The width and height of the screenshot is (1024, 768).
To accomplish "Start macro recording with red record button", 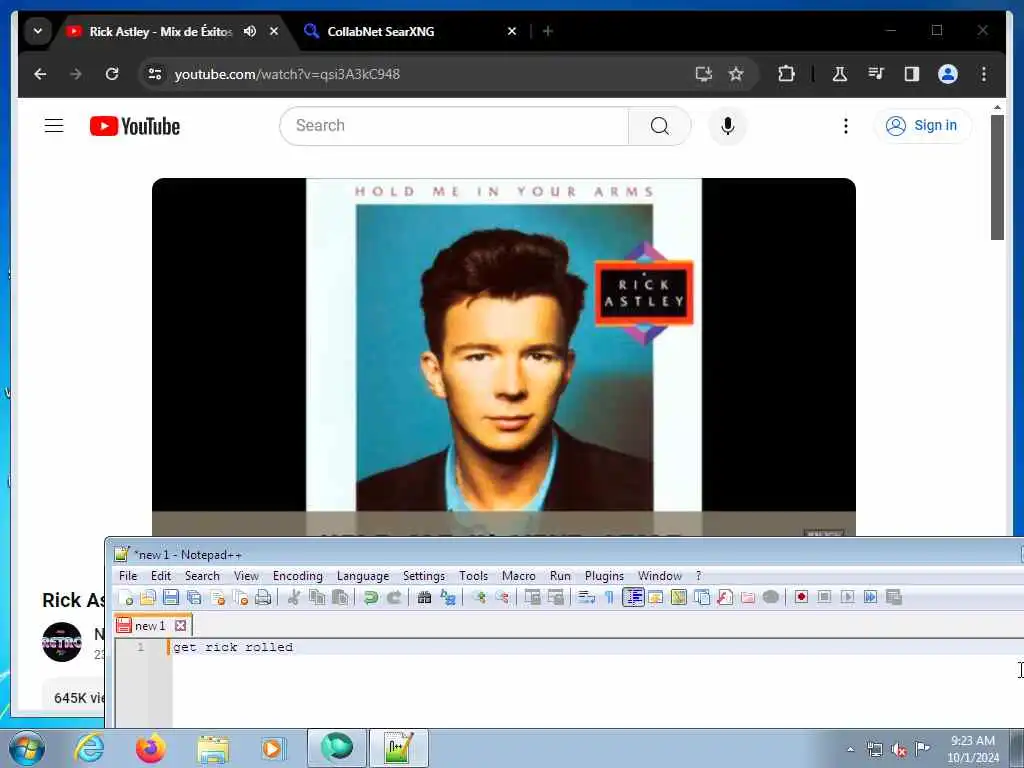I will click(x=801, y=598).
